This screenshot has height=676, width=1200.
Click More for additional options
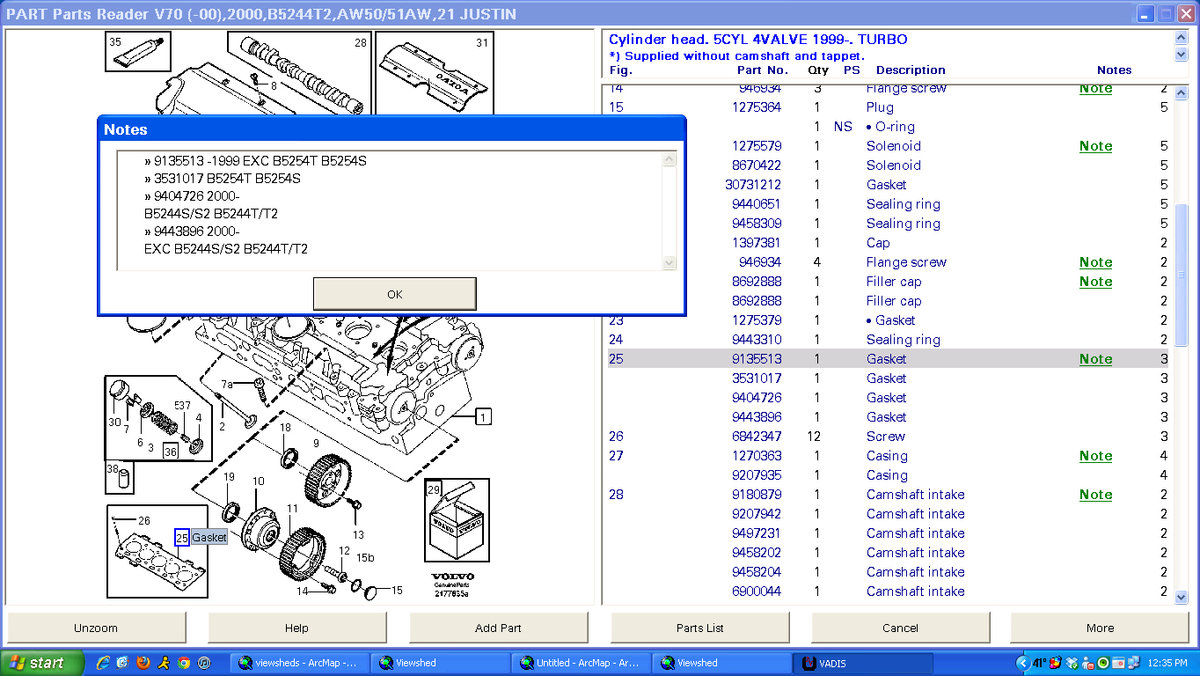click(1098, 627)
